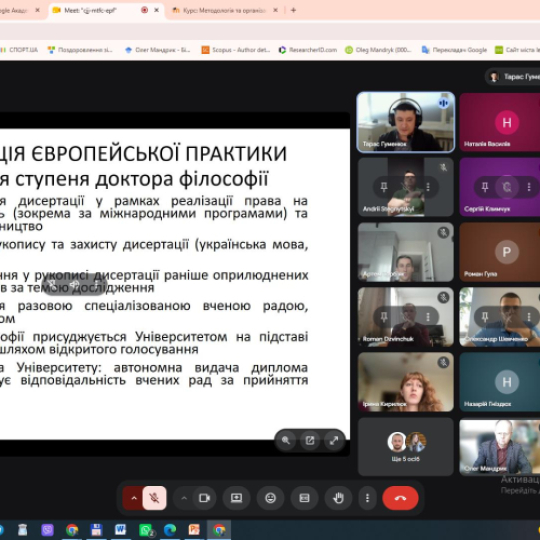Open more options on Олександр Шевченко's tile
540x540 pixels.
click(x=529, y=317)
